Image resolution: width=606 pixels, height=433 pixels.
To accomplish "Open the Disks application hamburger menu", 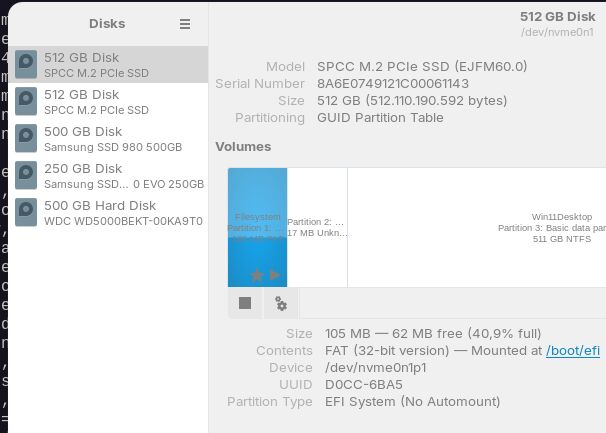I will click(x=185, y=24).
